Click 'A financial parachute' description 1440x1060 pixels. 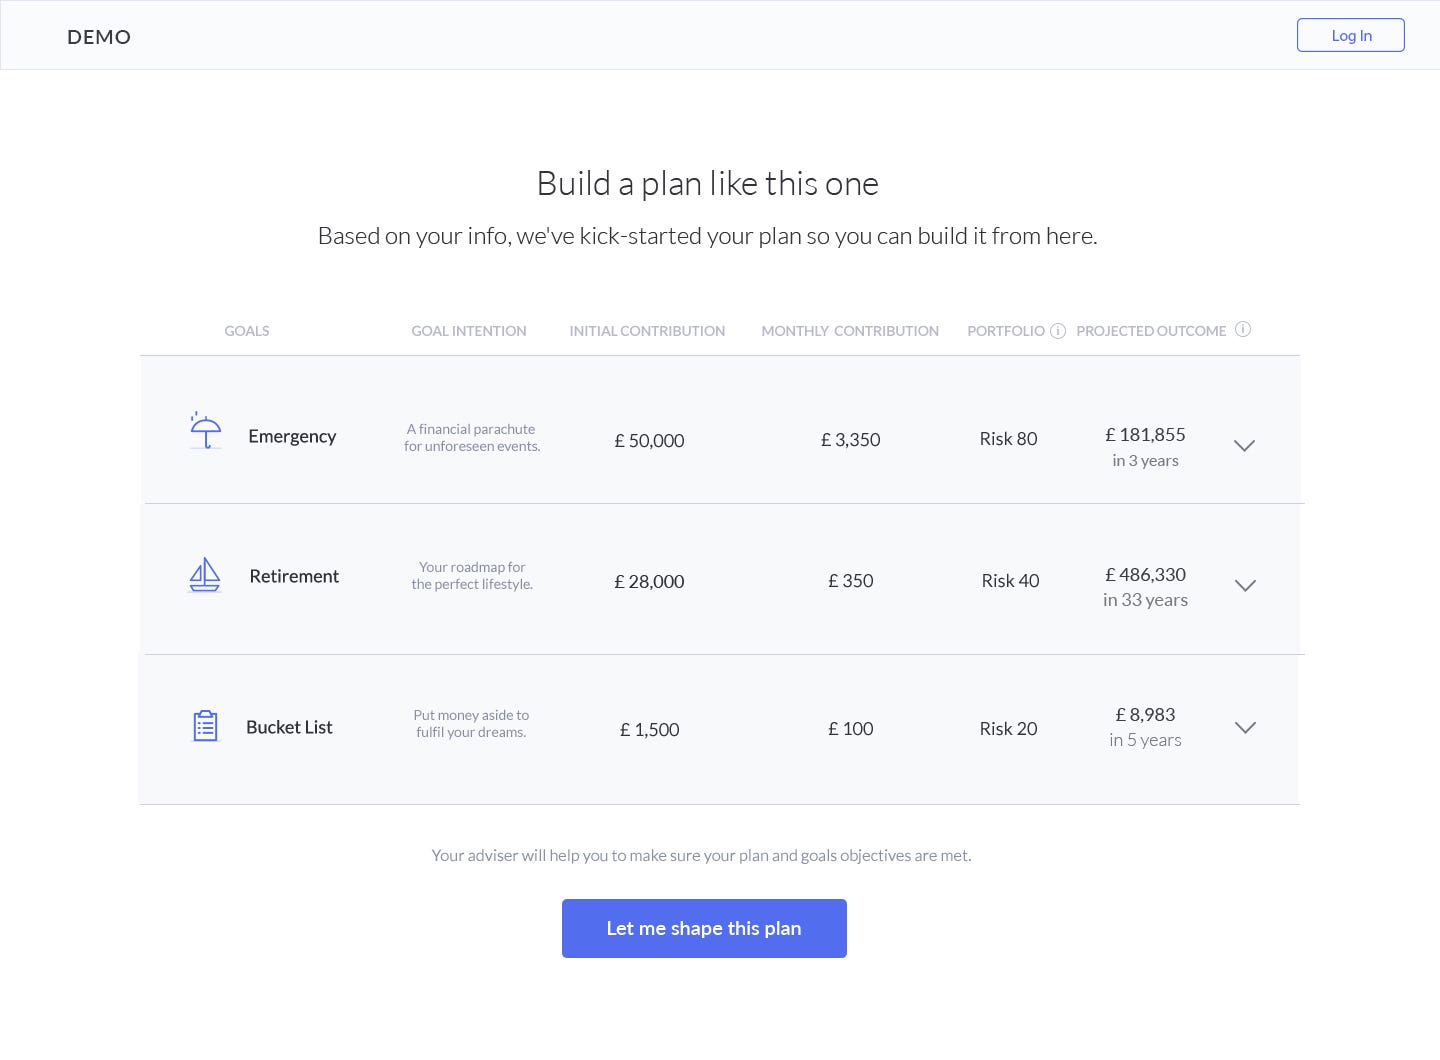(472, 438)
